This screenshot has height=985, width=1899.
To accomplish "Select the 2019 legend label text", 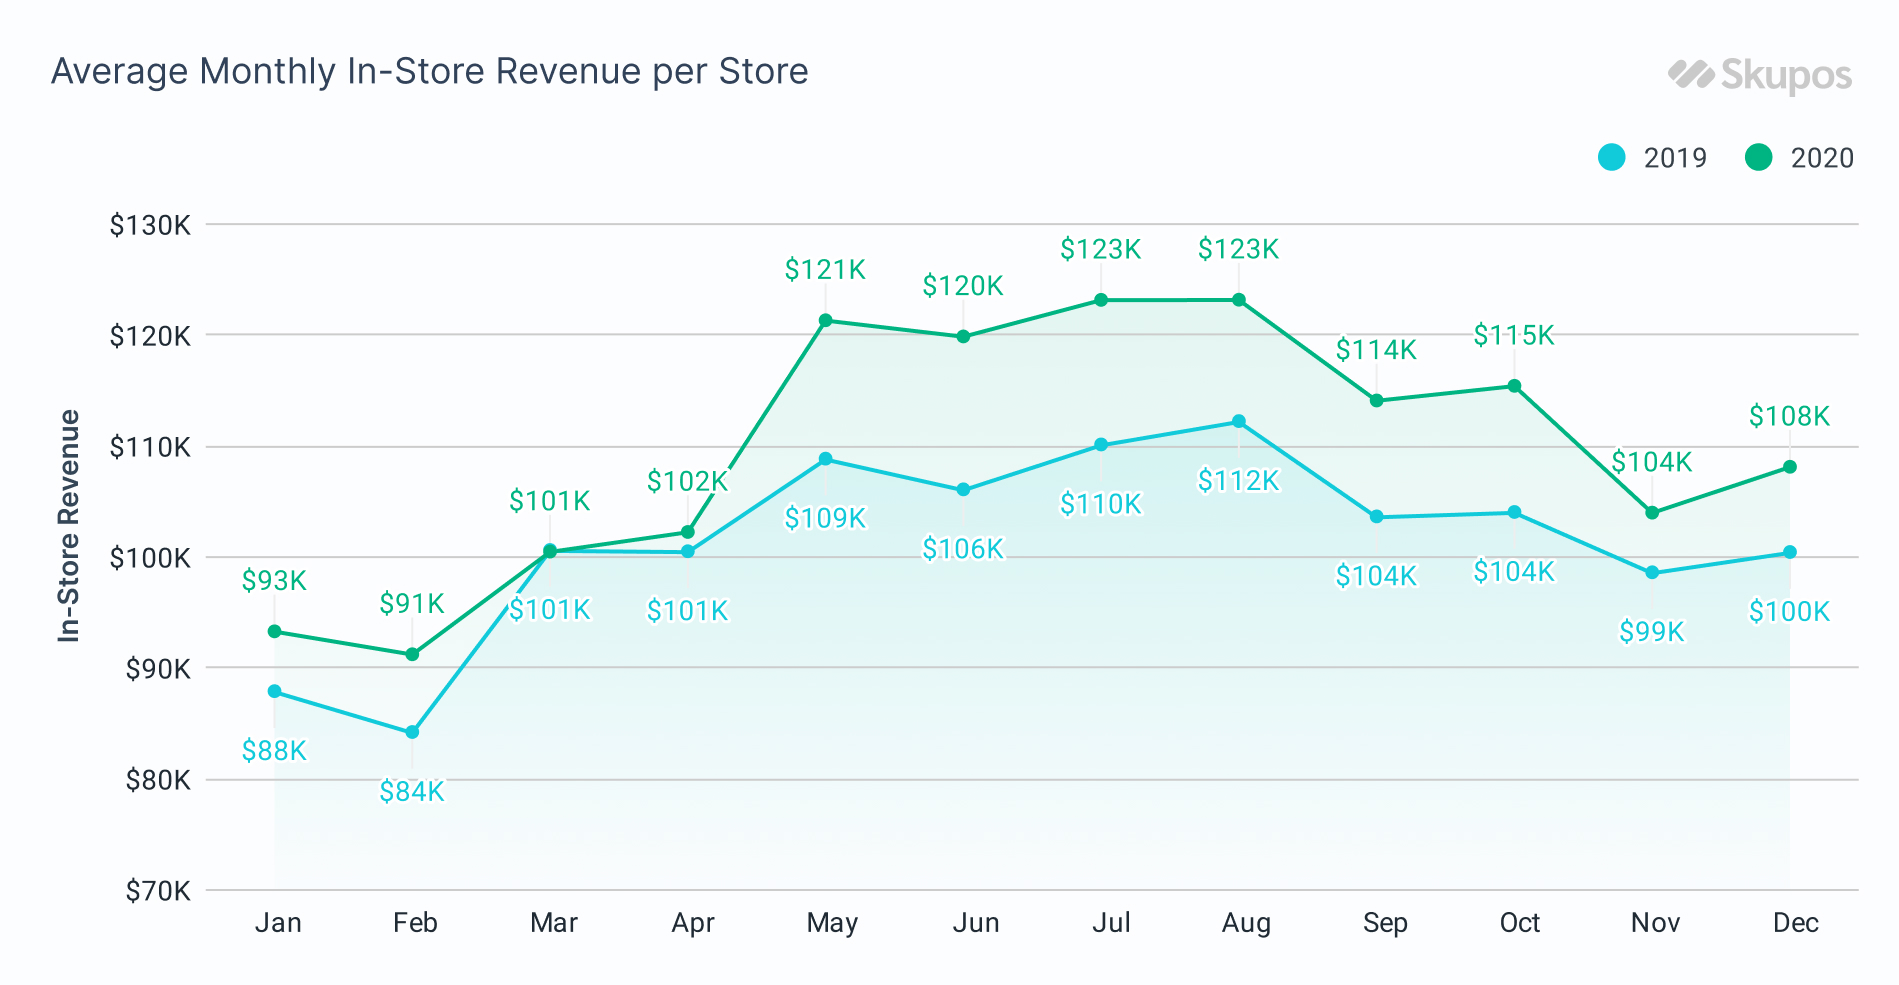I will click(x=1675, y=158).
